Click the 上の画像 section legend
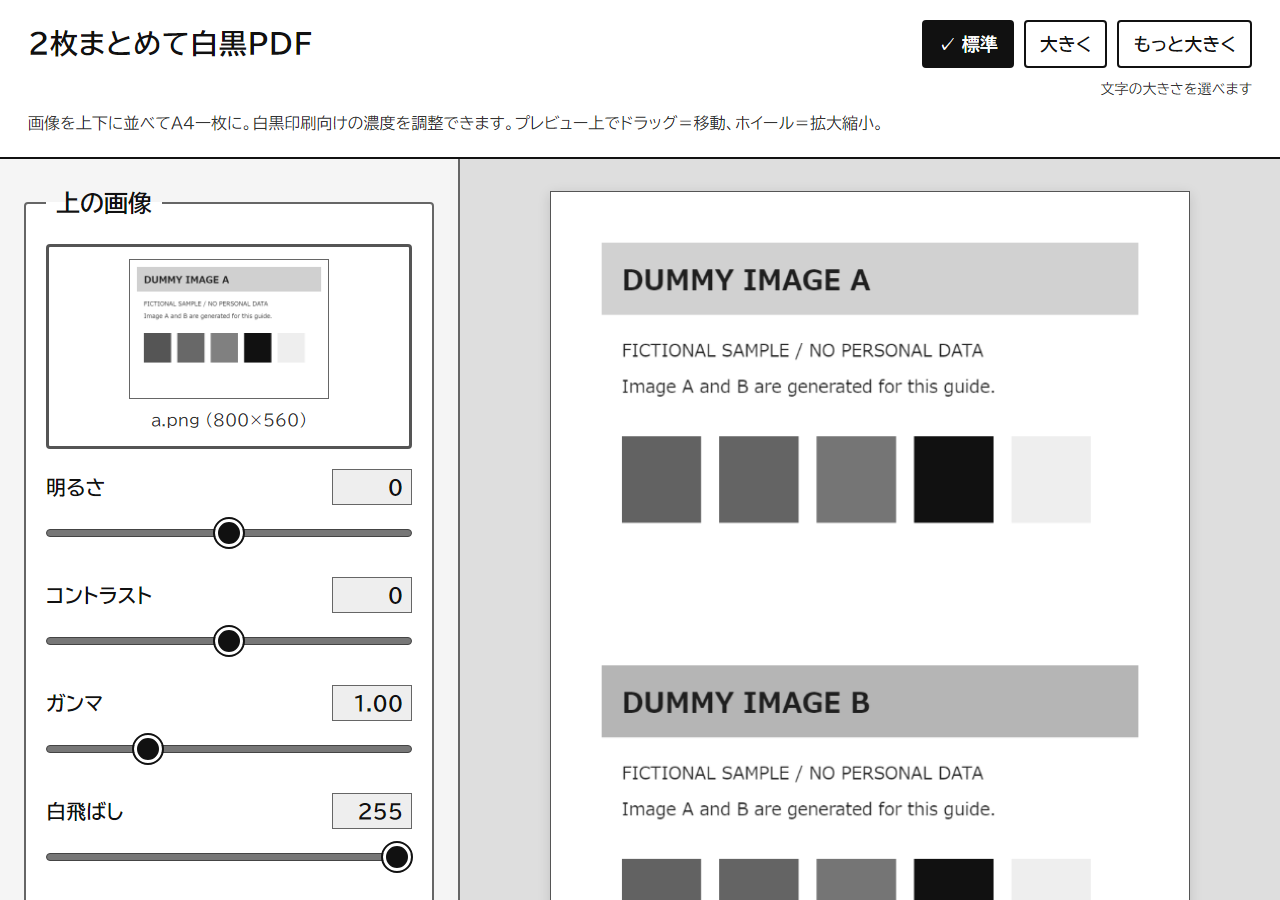The width and height of the screenshot is (1280, 900). (104, 203)
